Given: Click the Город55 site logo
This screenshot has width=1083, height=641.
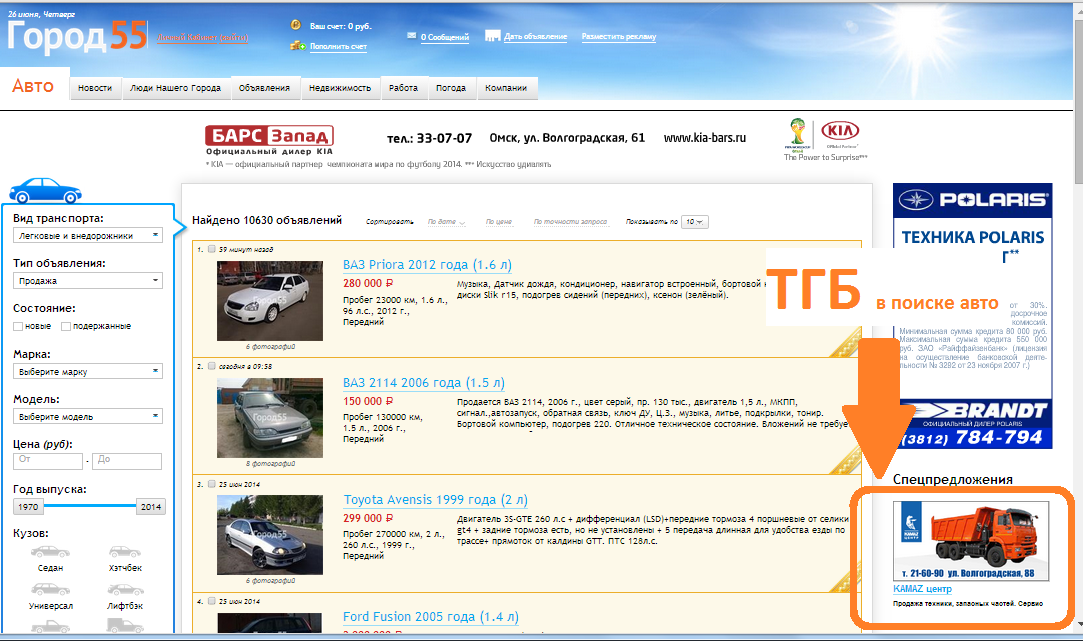Looking at the screenshot, I should pos(77,36).
